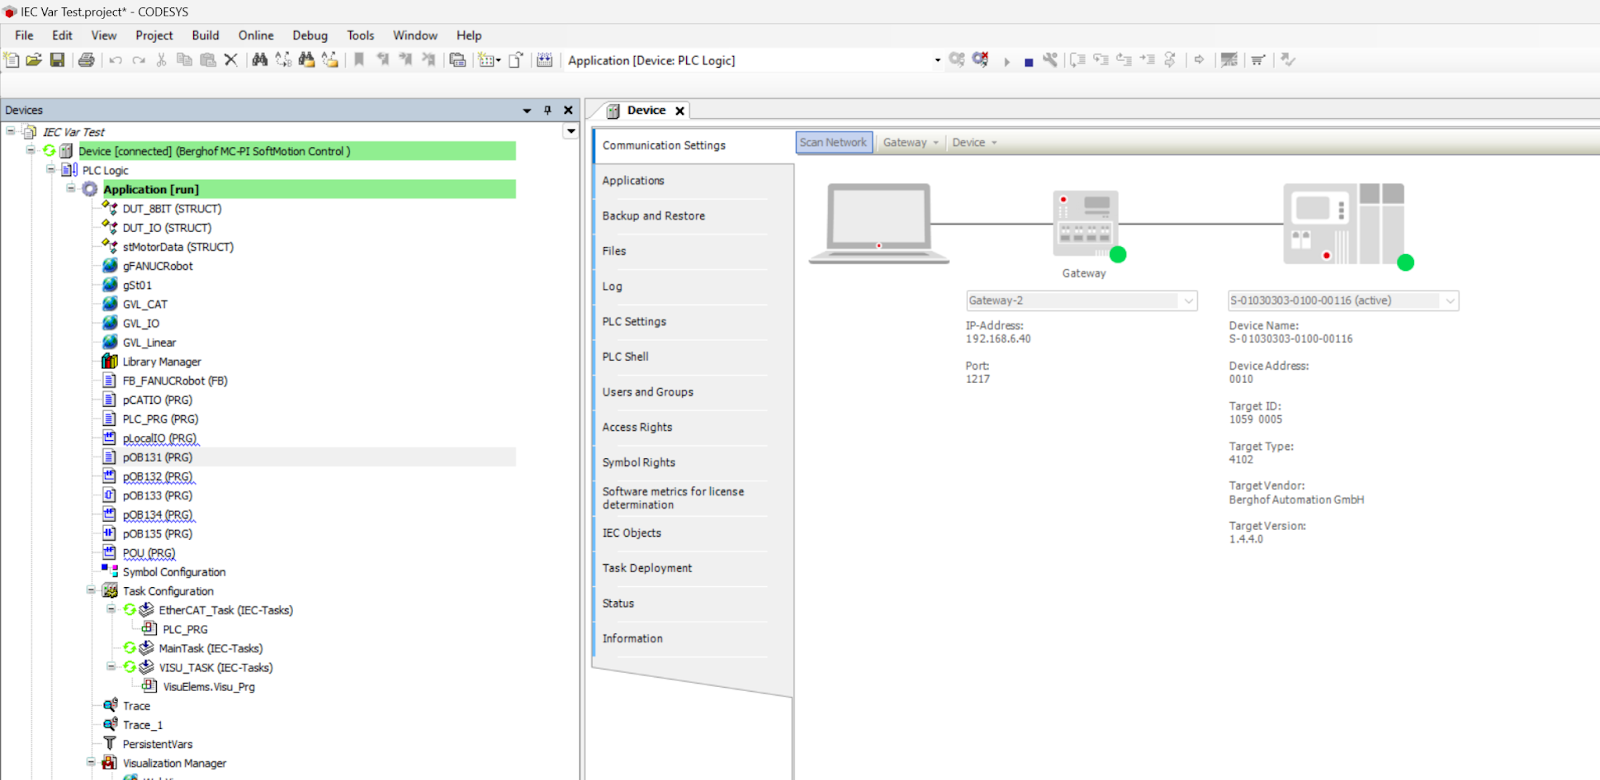The height and width of the screenshot is (780, 1600).
Task: Open the active device name dropdown
Action: (x=1450, y=301)
